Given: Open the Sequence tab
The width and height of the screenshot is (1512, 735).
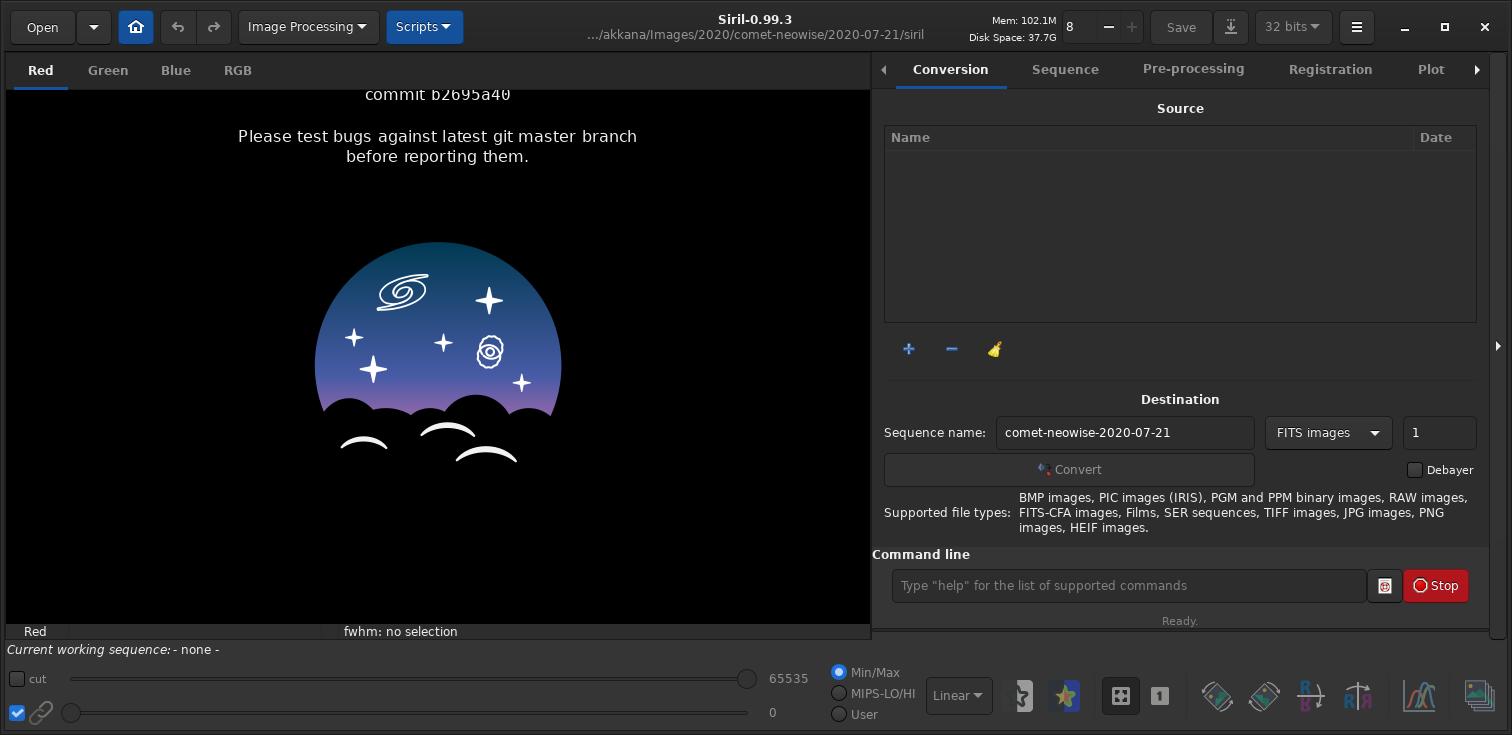Looking at the screenshot, I should pos(1065,70).
